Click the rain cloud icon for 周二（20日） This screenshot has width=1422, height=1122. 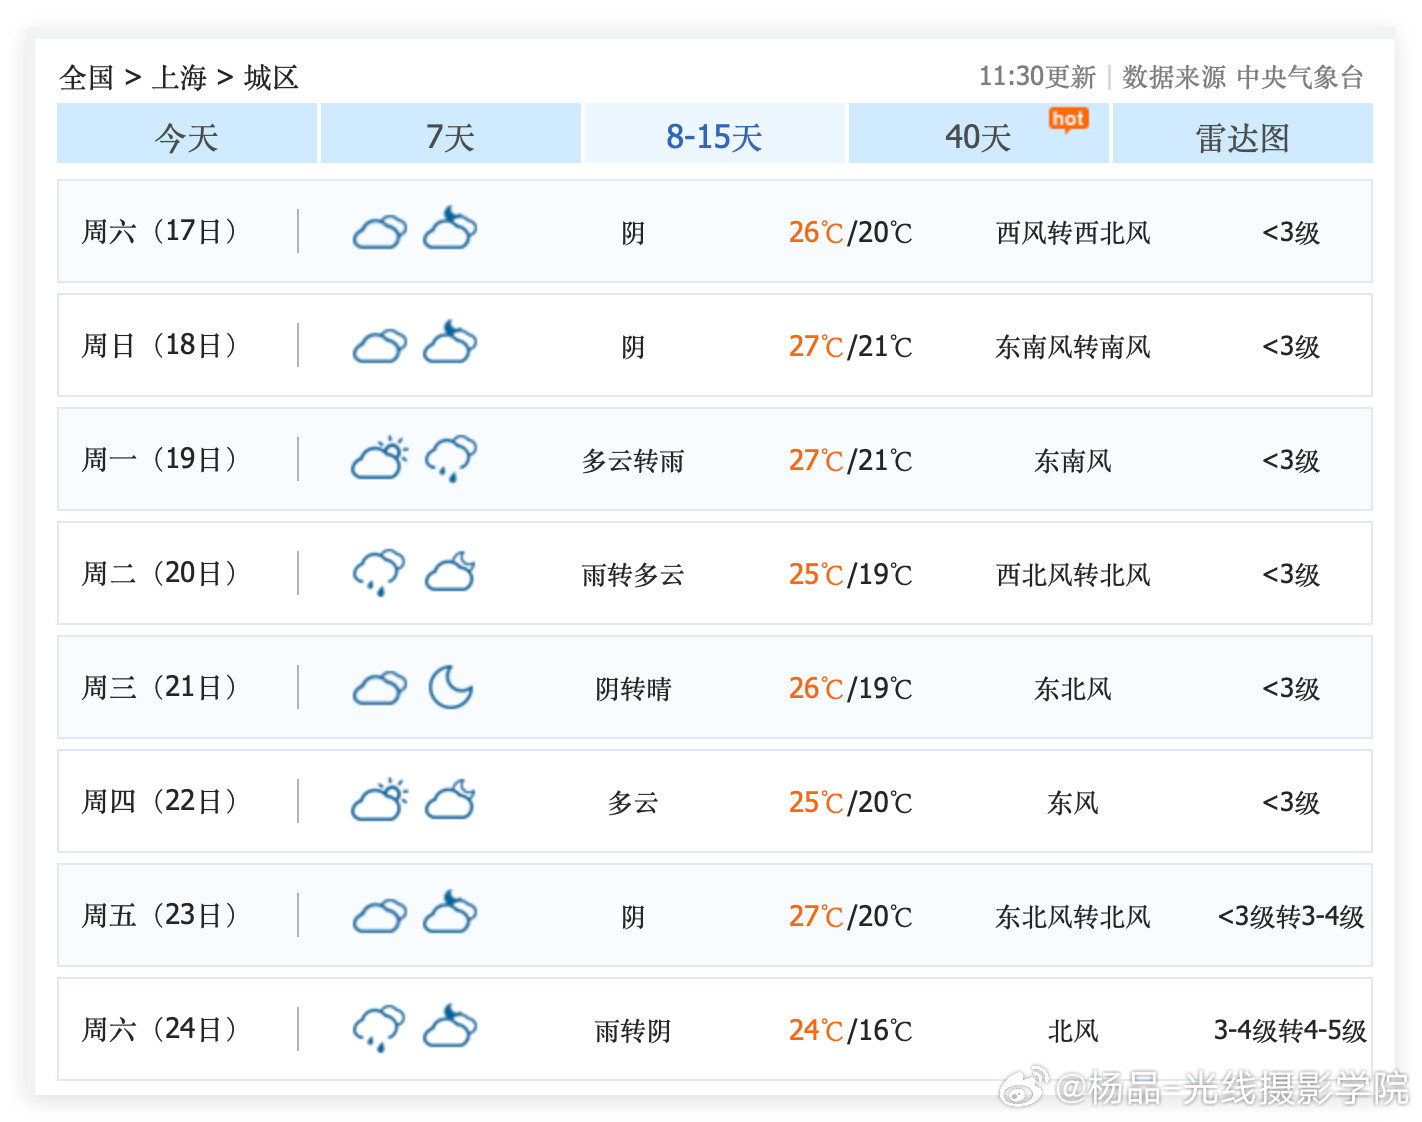[379, 573]
